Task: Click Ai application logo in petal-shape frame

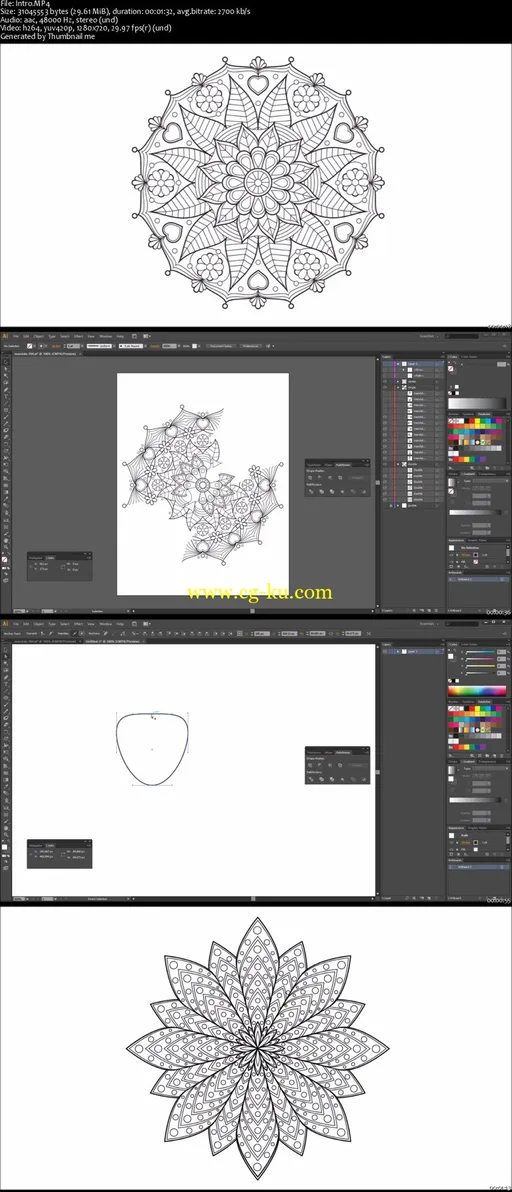Action: pos(5,624)
